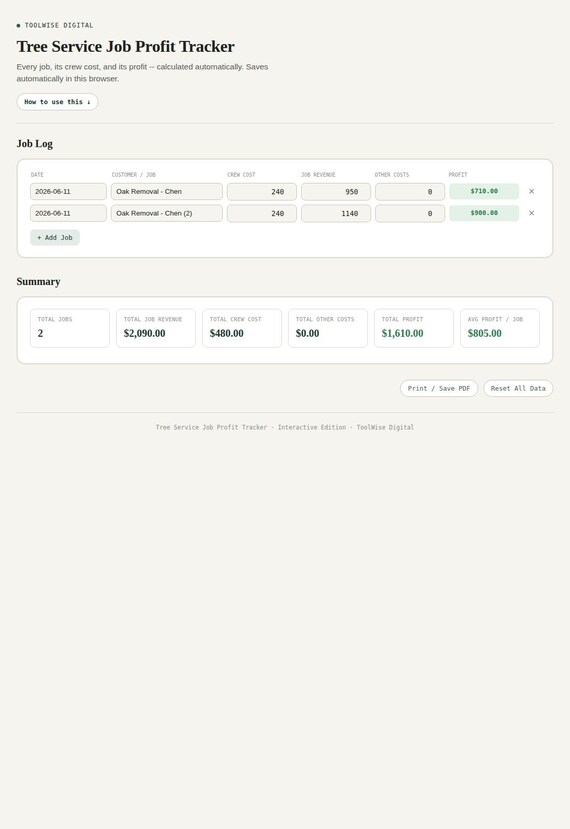The width and height of the screenshot is (570, 829).
Task: Edit other costs in the 950 revenue row
Action: click(x=410, y=192)
